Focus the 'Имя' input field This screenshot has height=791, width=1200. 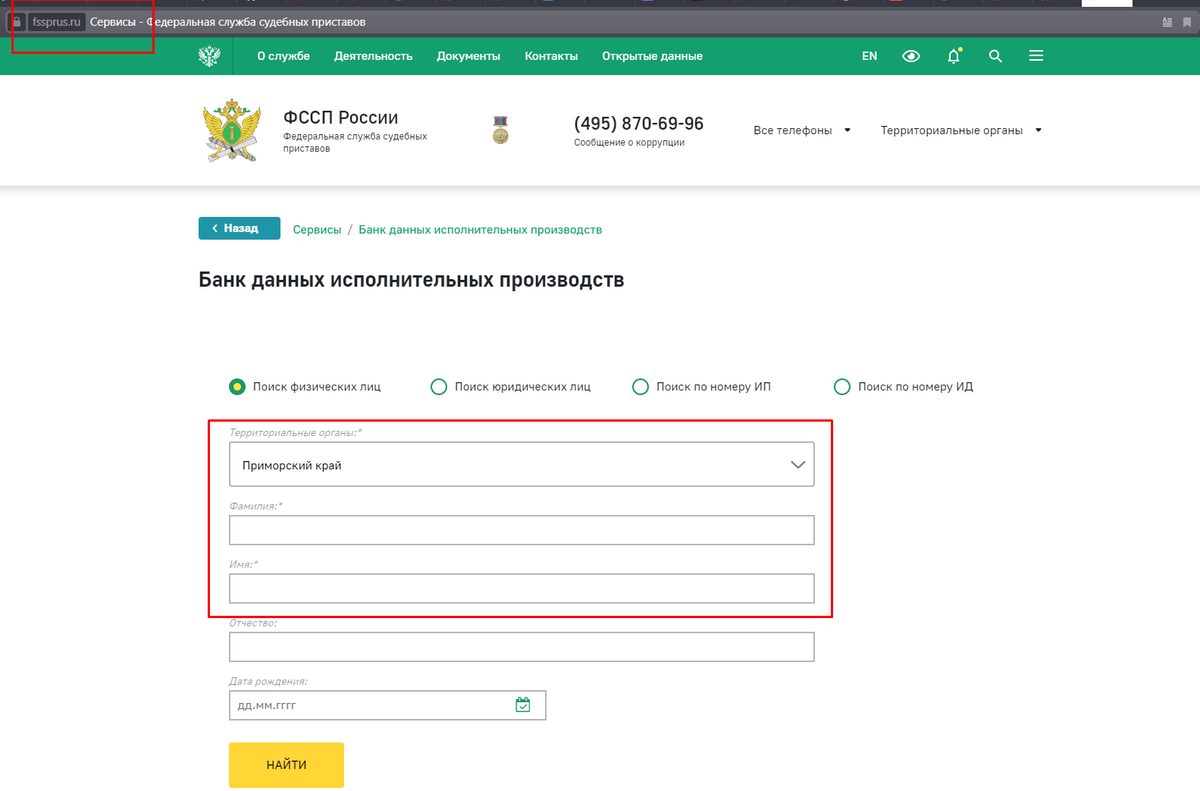[522, 588]
